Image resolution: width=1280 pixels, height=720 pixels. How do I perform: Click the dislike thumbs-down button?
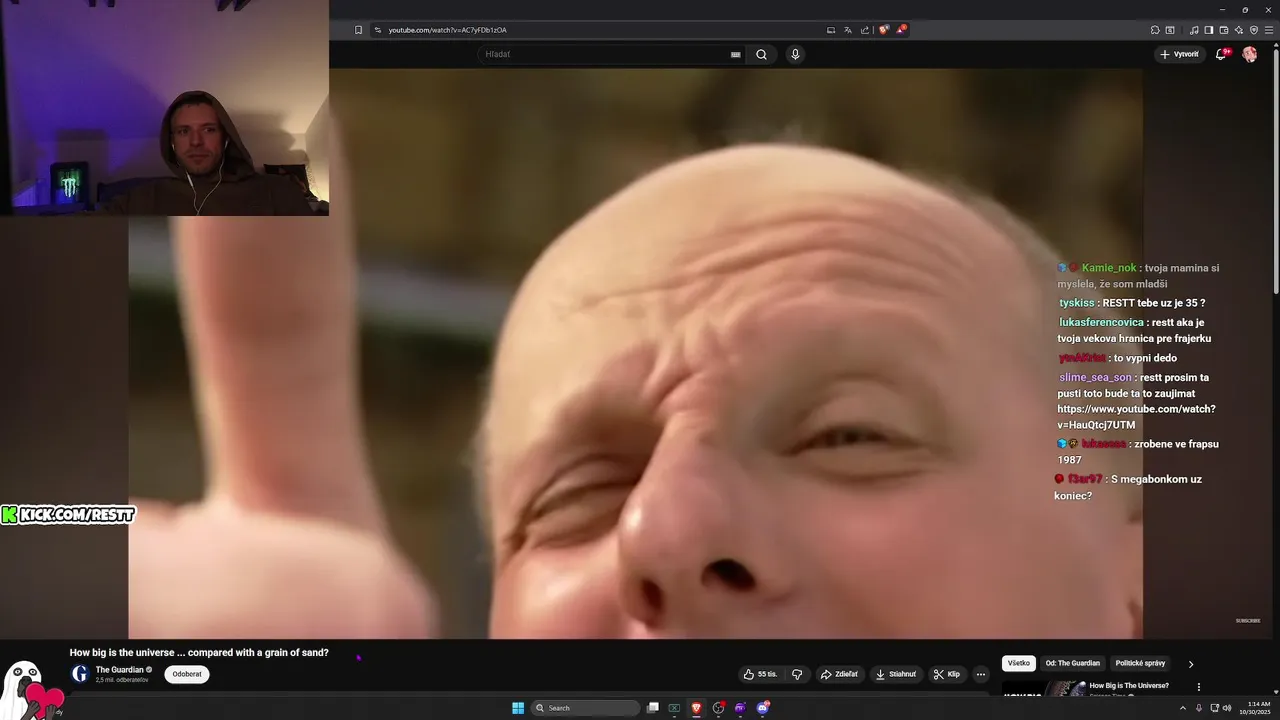pos(797,674)
